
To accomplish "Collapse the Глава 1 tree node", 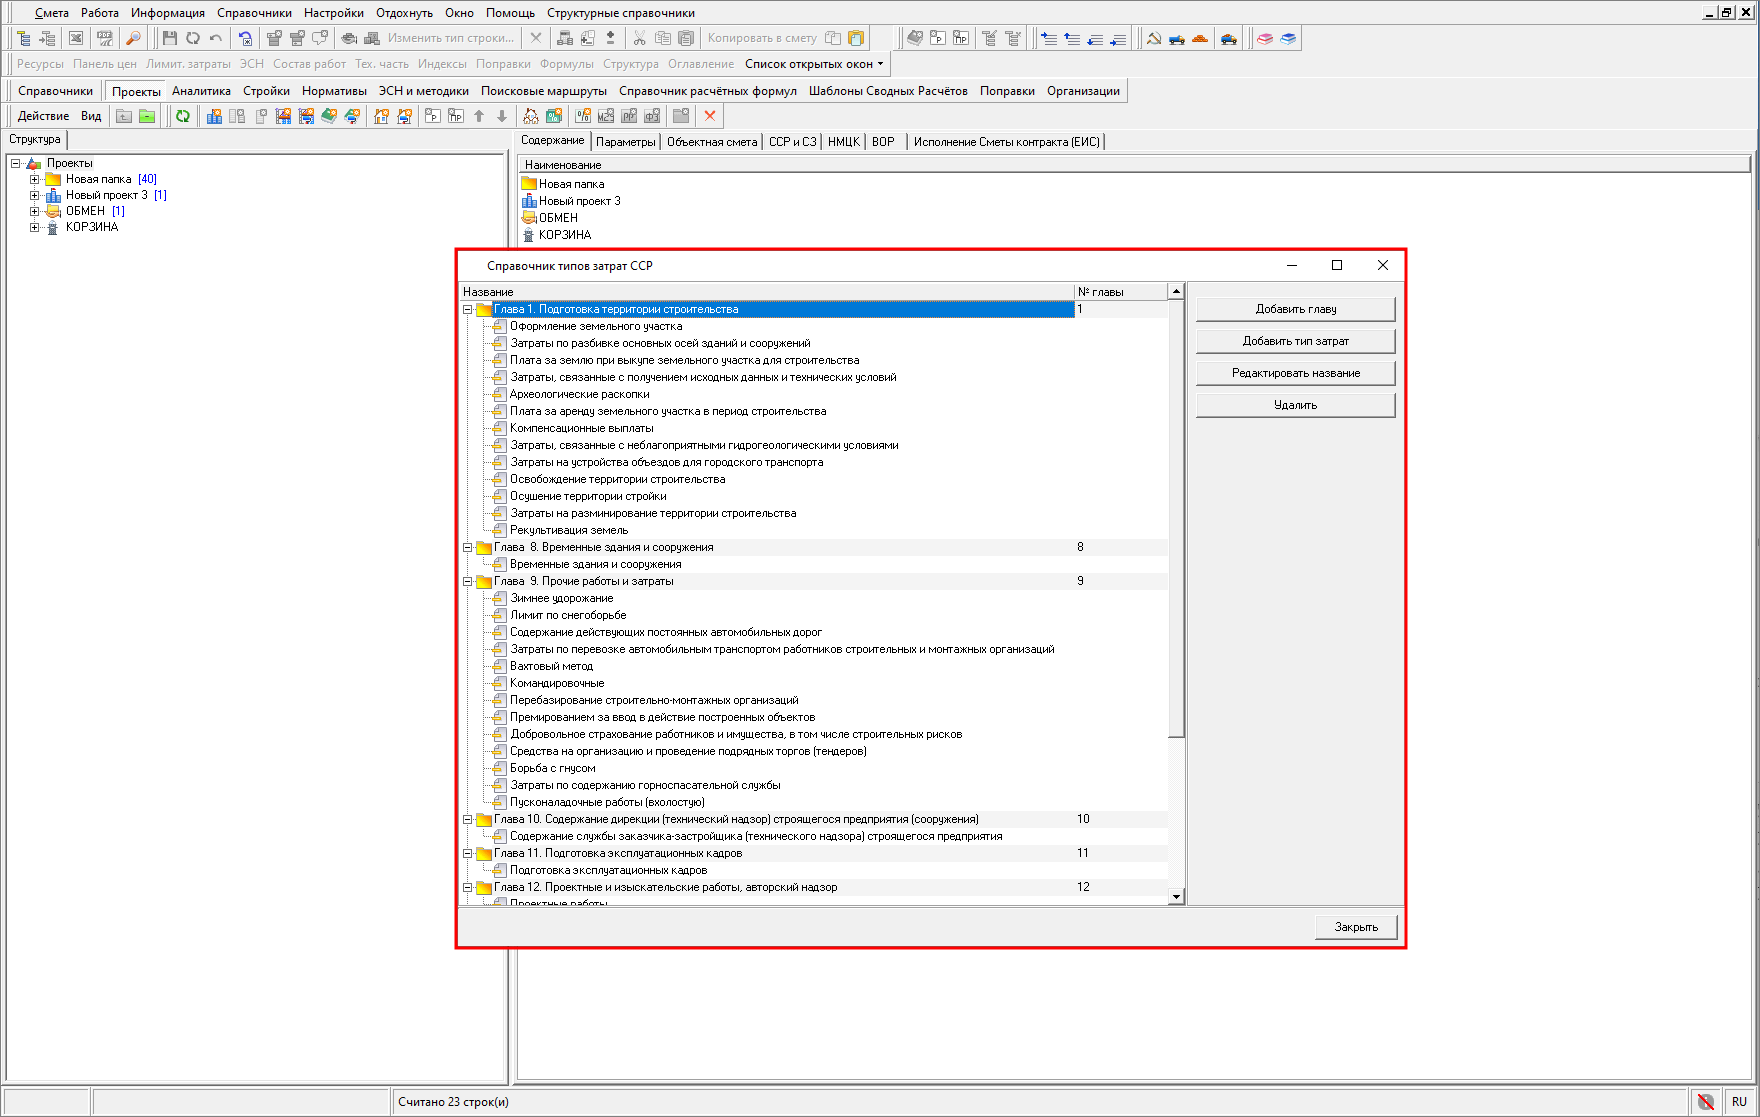I will (x=467, y=310).
